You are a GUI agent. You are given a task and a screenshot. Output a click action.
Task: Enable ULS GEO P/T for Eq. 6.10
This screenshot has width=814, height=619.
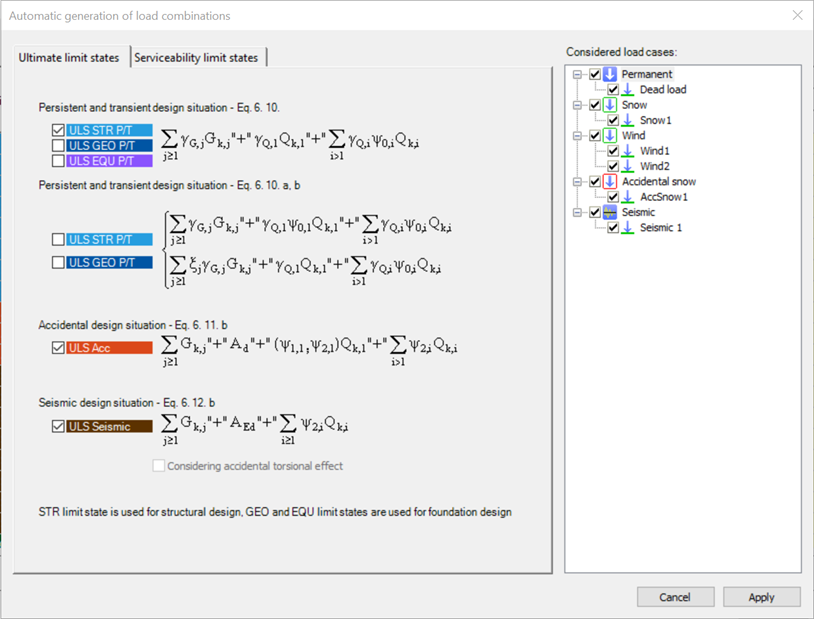pos(58,145)
